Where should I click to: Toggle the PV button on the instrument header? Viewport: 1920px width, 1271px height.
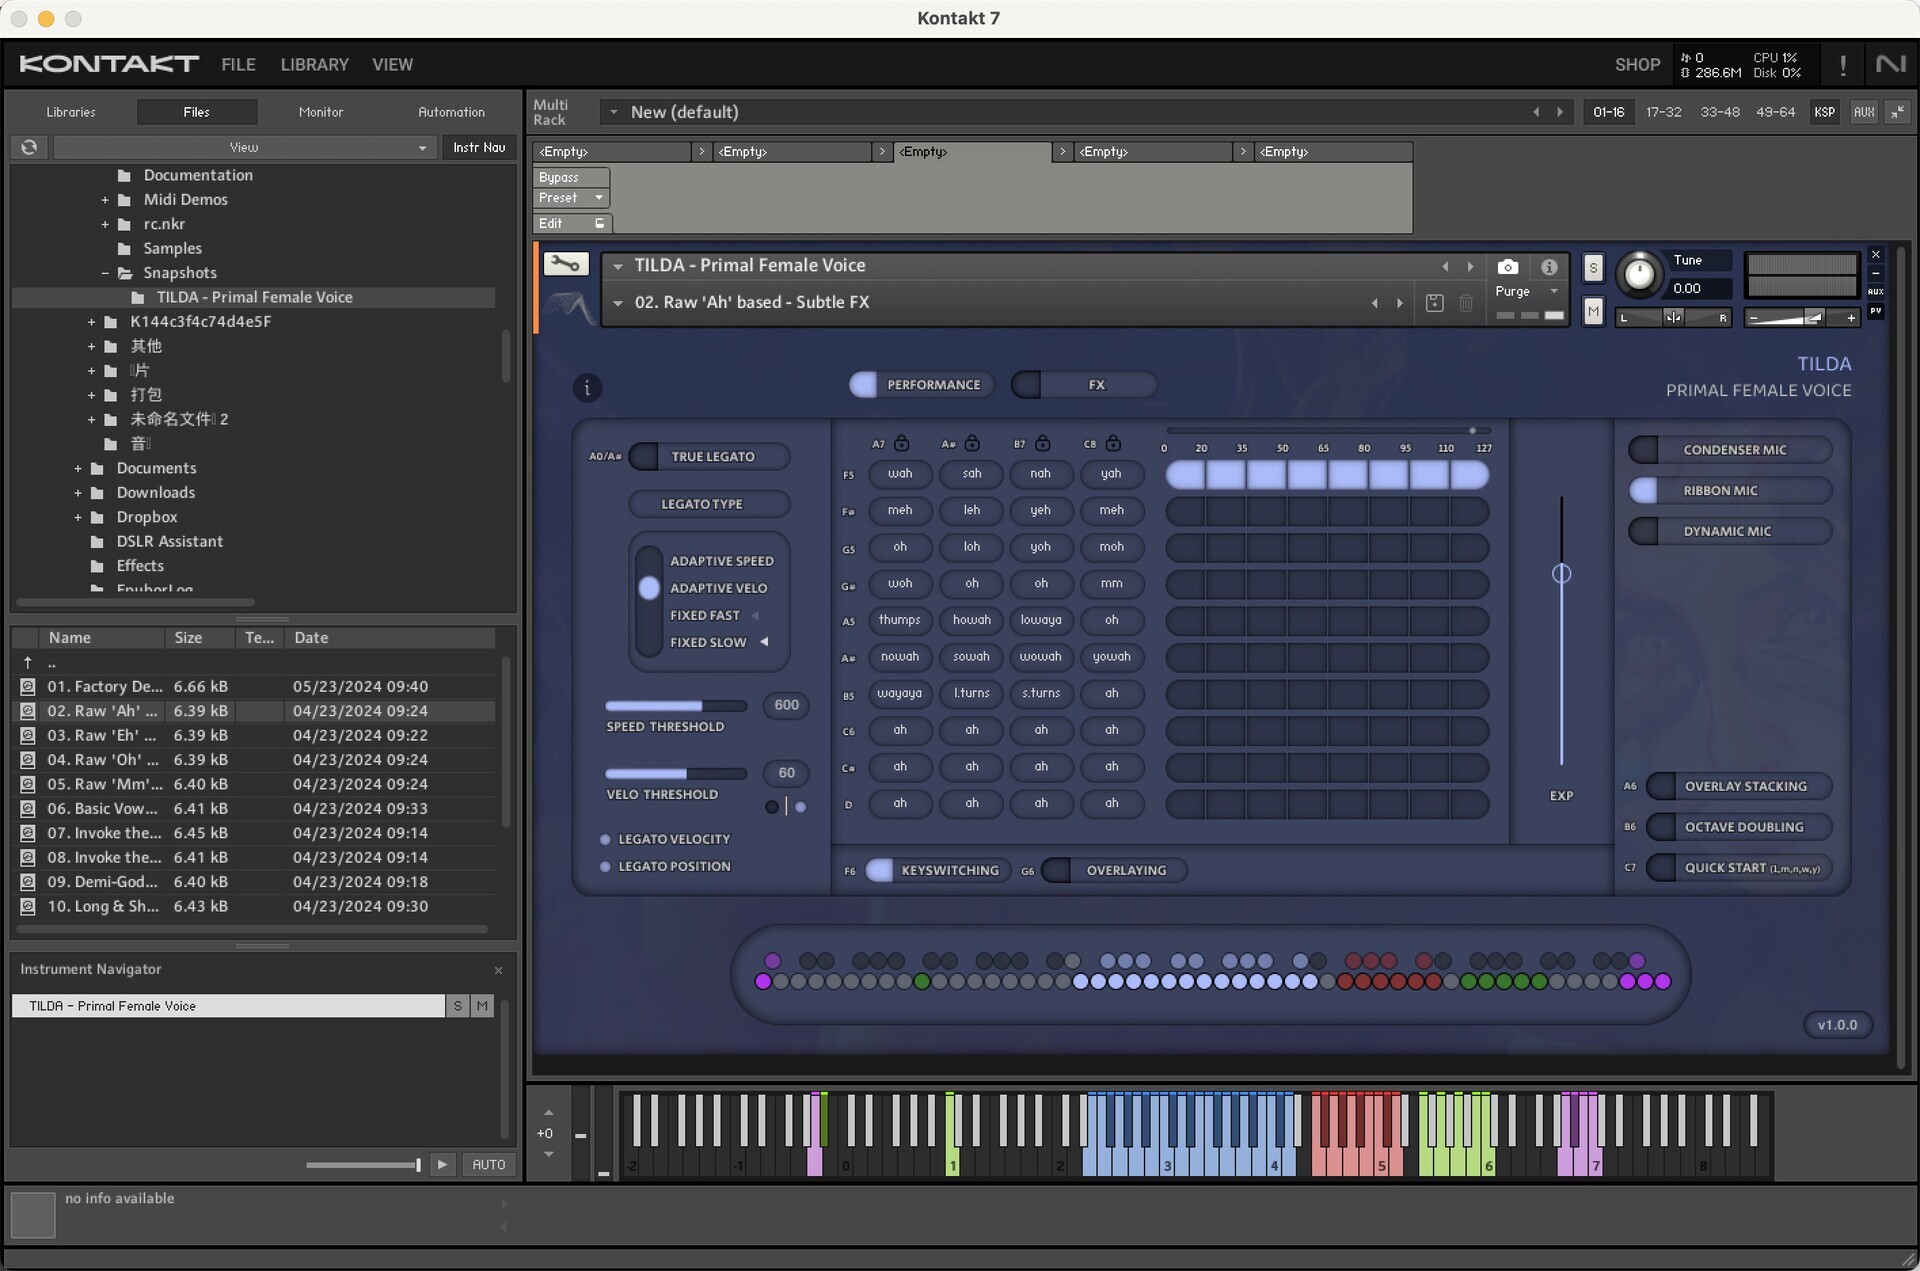pos(1876,311)
